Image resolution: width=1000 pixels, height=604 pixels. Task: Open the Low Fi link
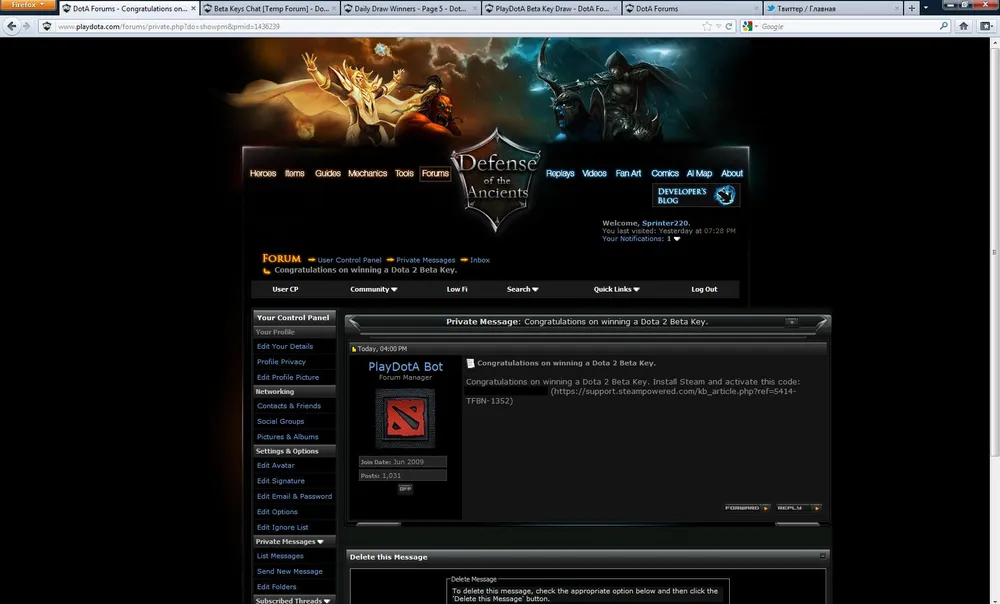457,290
